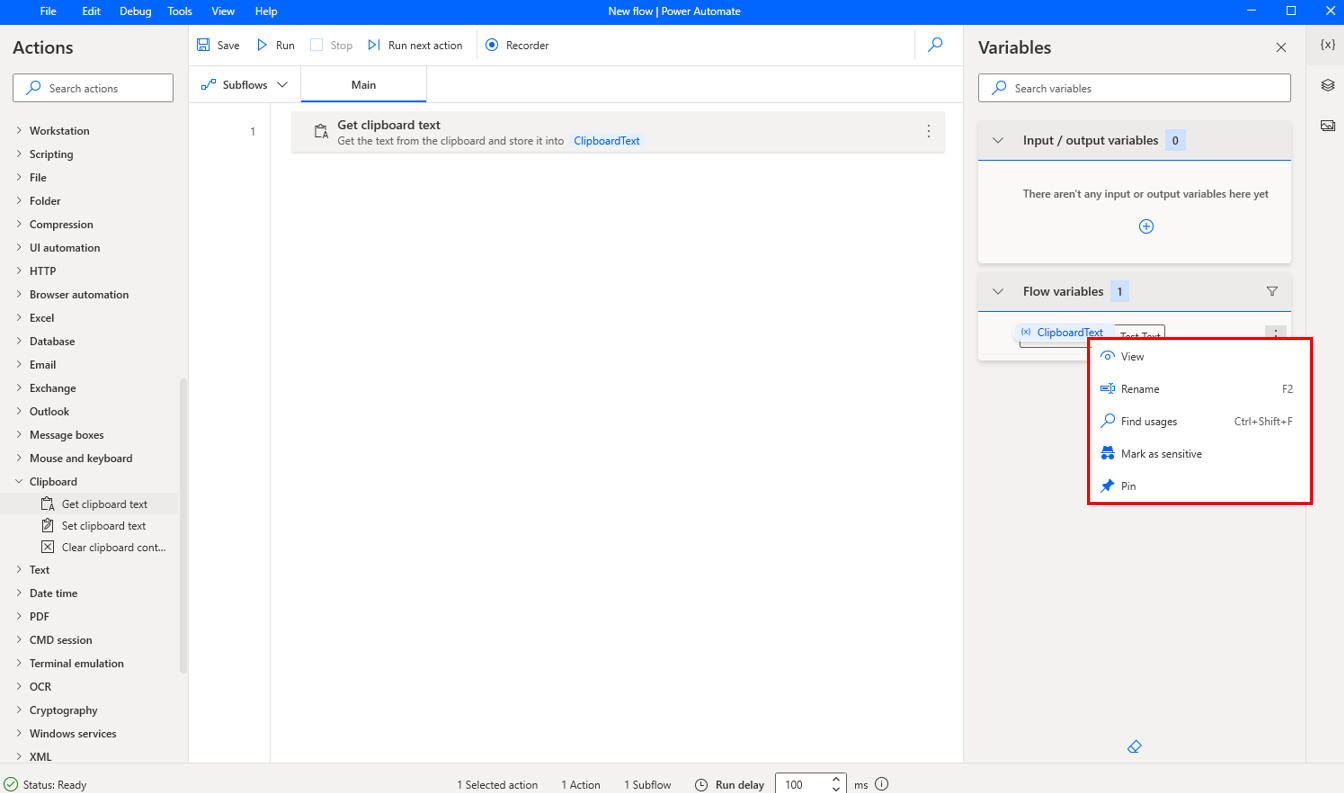Start the Recorder from the toolbar
Image resolution: width=1344 pixels, height=793 pixels.
[516, 45]
